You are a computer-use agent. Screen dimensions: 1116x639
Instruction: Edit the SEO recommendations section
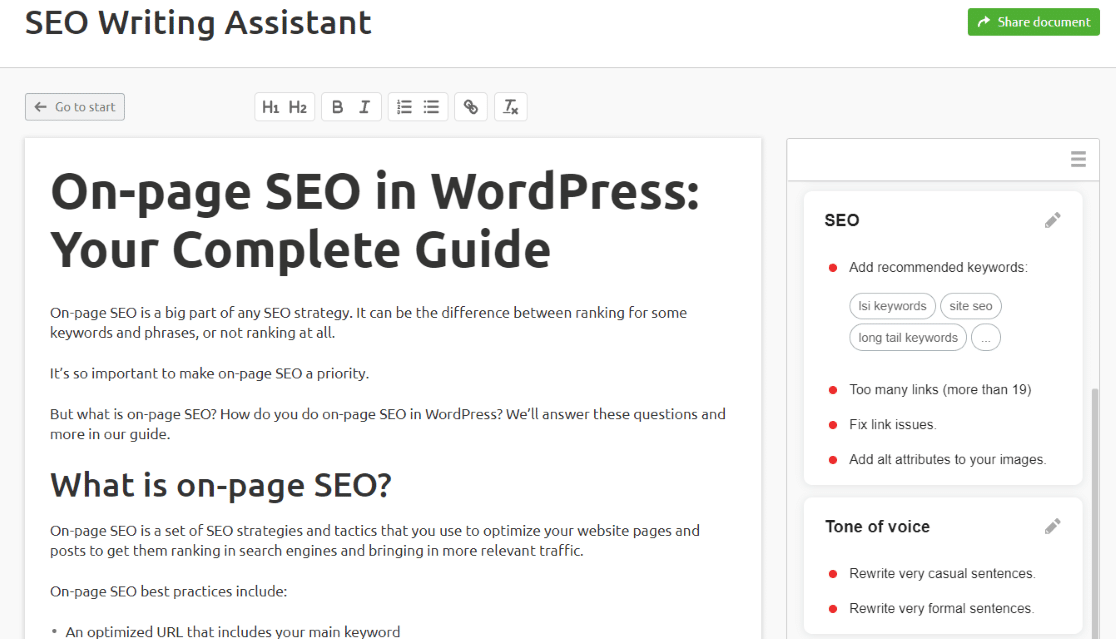point(1052,220)
